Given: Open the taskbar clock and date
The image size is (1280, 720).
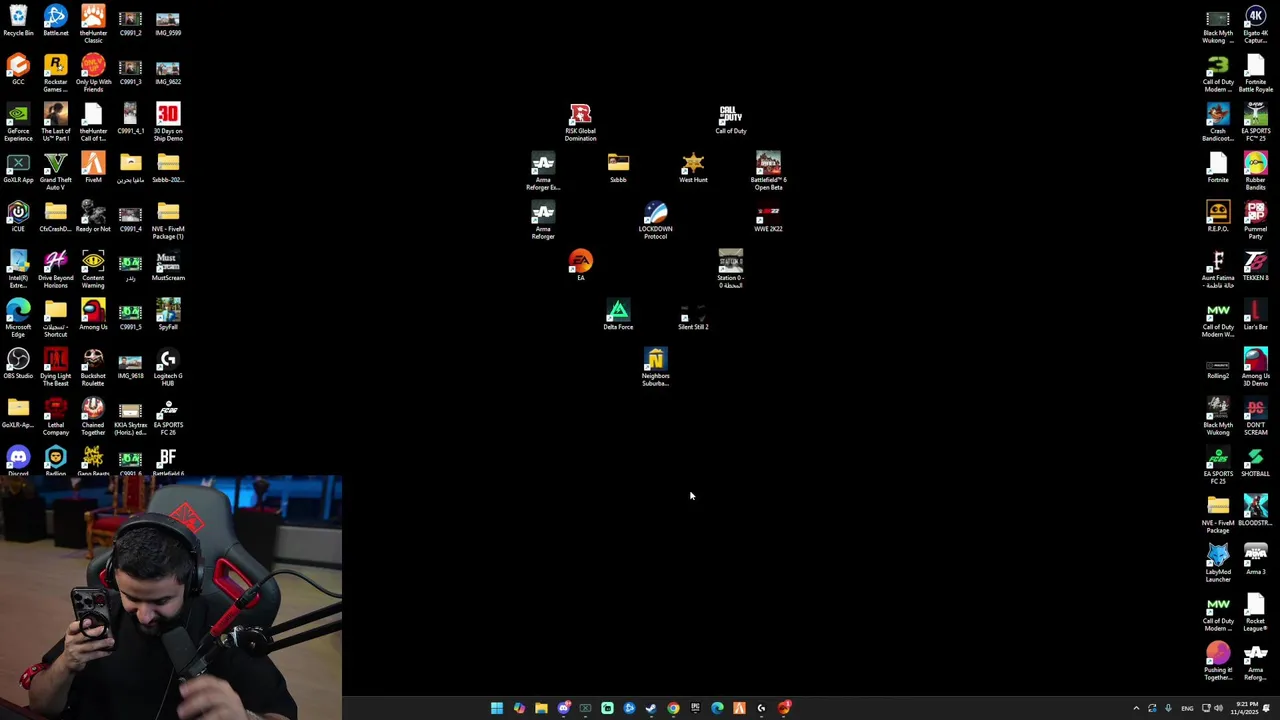Looking at the screenshot, I should point(1243,708).
